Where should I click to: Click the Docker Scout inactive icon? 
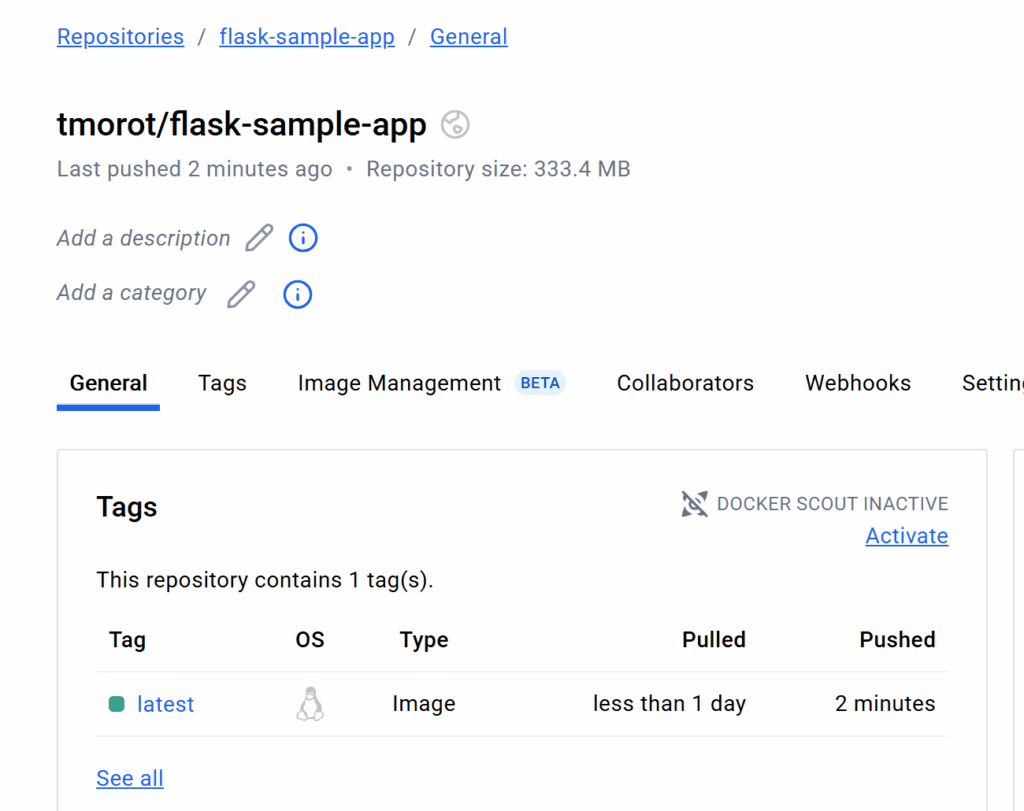point(694,503)
